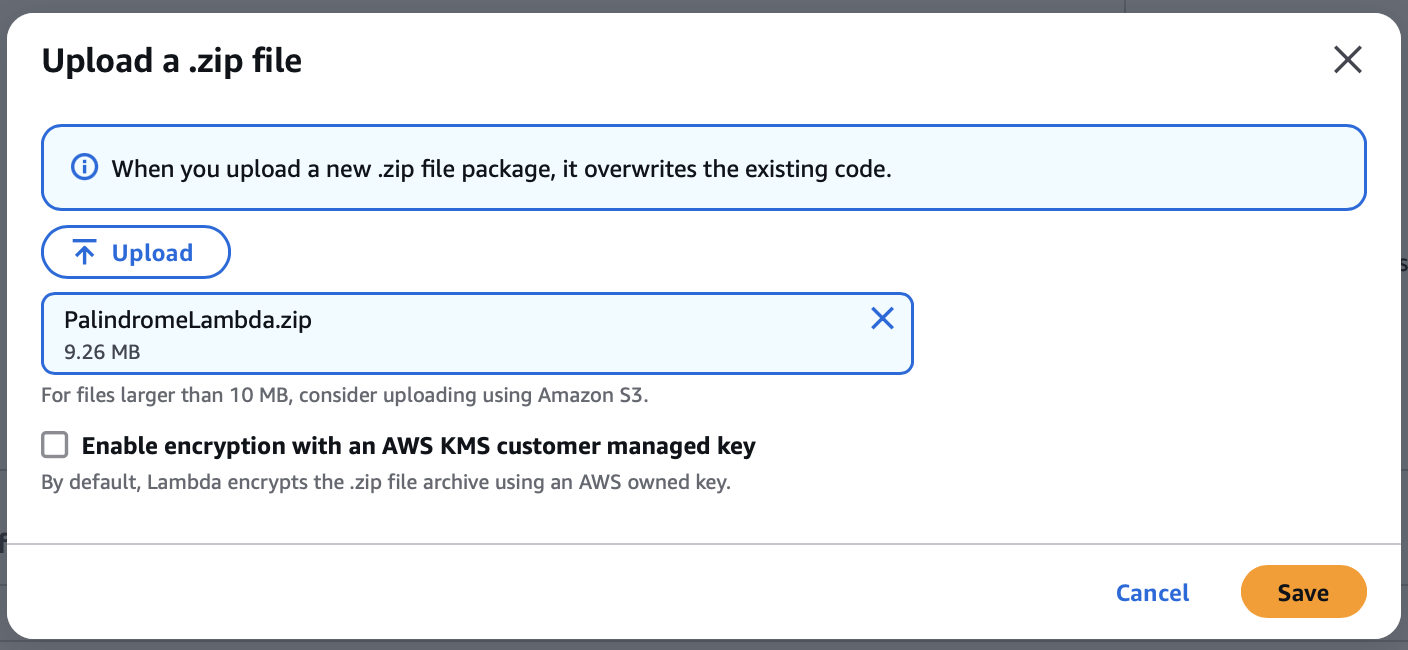The width and height of the screenshot is (1408, 650).
Task: Save the uploaded zip package
Action: 1302,593
